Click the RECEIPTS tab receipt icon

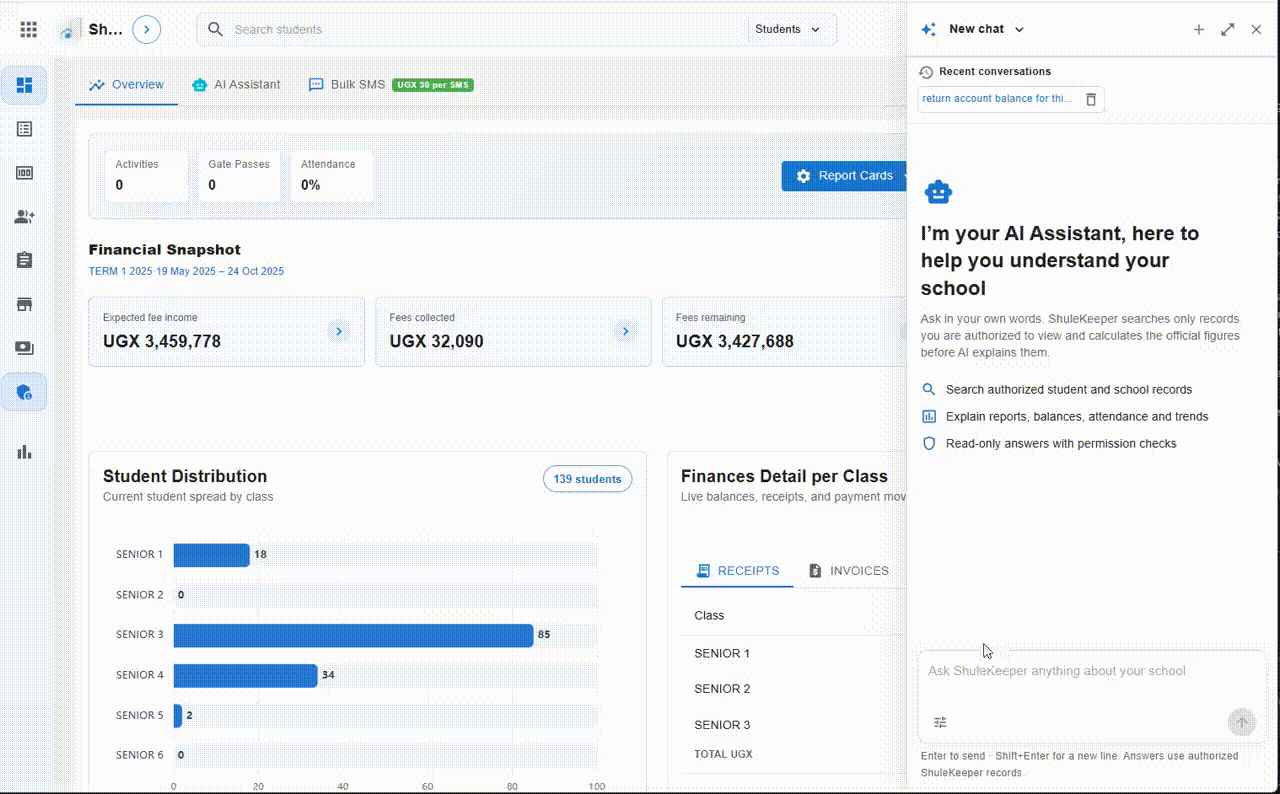point(703,571)
